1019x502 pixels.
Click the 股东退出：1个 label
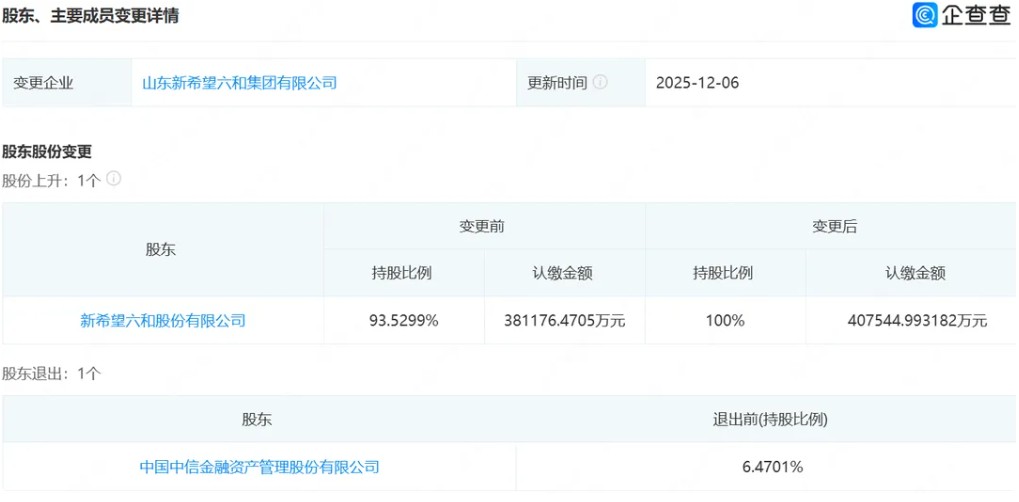[x=51, y=373]
